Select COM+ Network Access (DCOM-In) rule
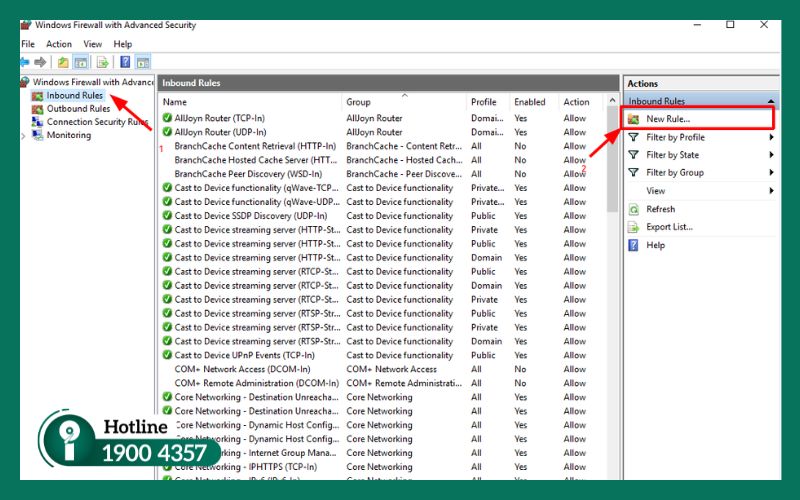Viewport: 800px width, 500px height. coord(242,369)
